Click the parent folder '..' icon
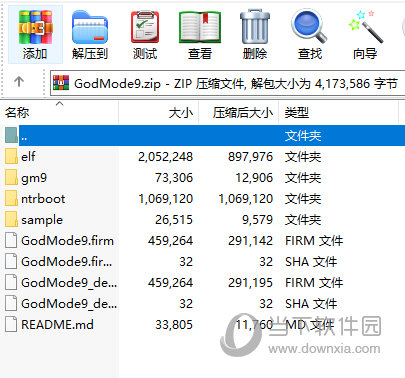The image size is (405, 378). [11, 135]
